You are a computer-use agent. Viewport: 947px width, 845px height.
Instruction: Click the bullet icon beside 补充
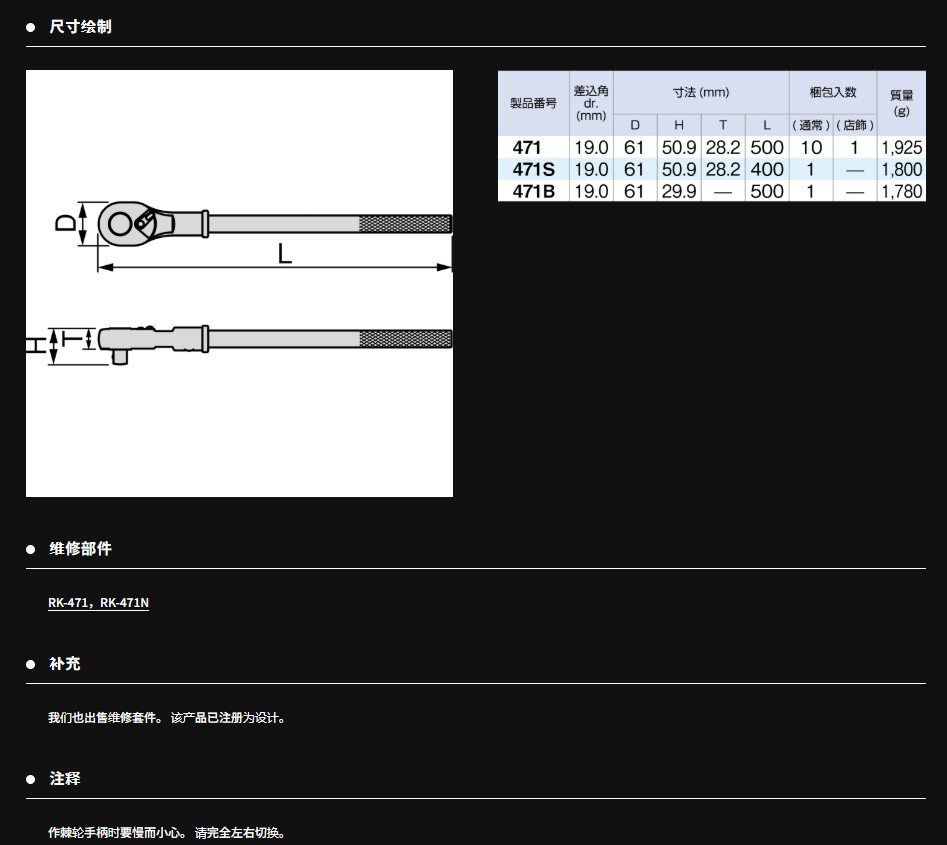click(x=31, y=664)
